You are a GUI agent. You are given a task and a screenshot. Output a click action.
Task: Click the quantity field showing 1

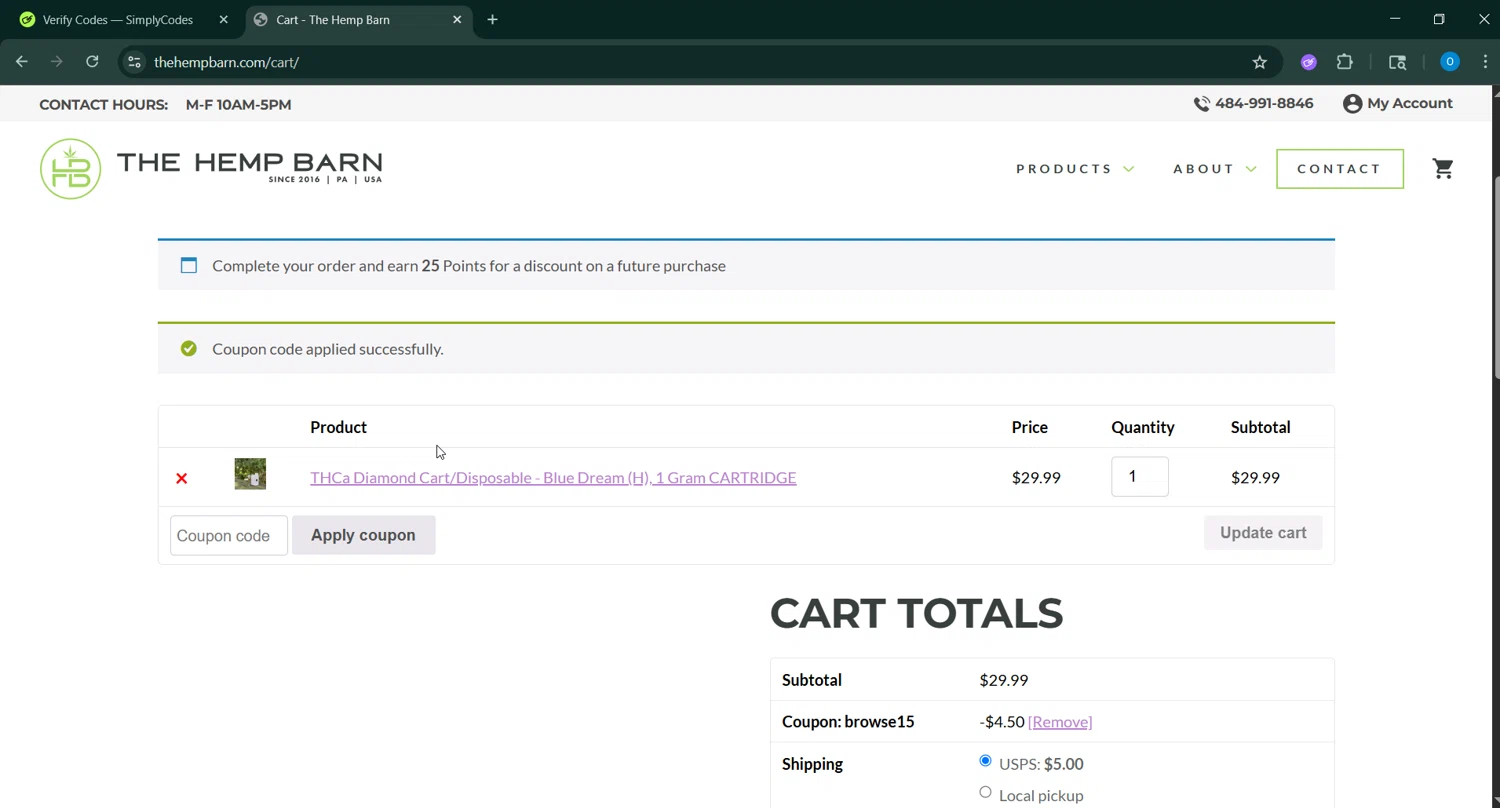tap(1140, 476)
